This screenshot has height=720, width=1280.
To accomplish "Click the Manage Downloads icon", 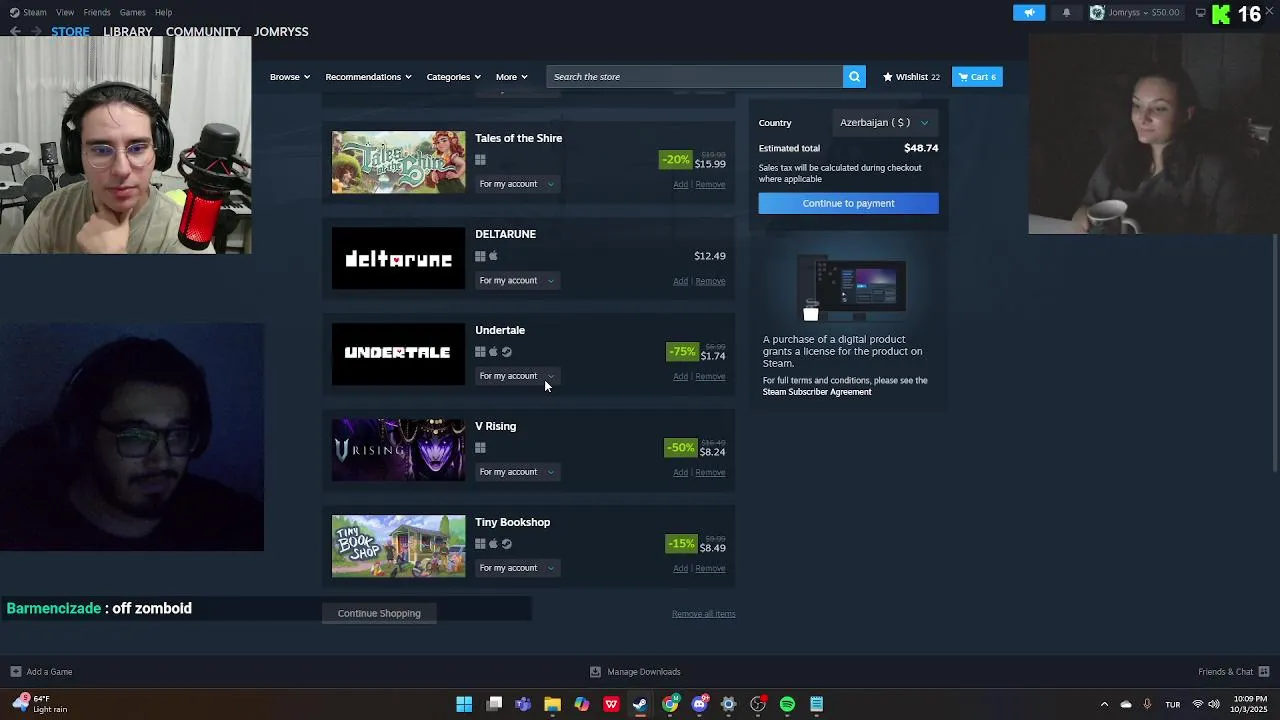I will point(595,672).
